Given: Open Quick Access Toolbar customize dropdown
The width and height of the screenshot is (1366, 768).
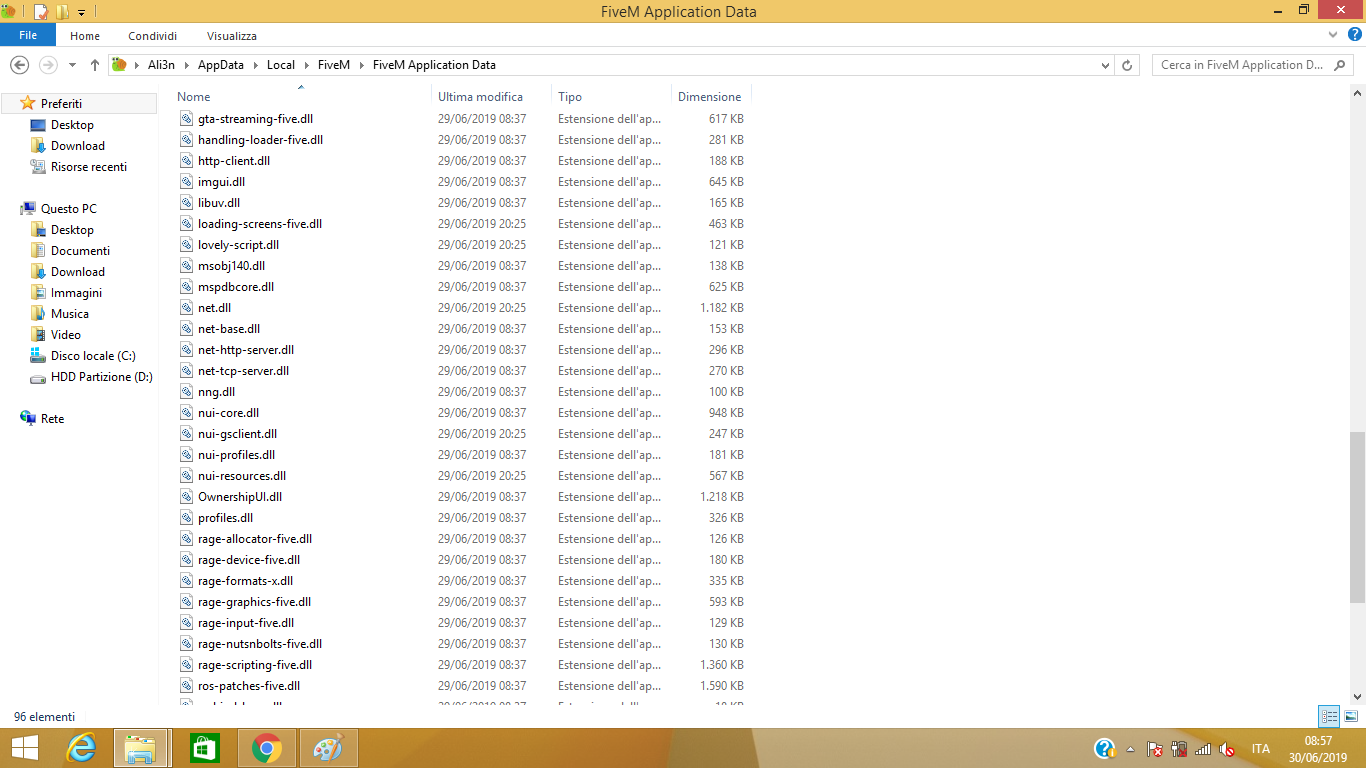Looking at the screenshot, I should tap(82, 12).
